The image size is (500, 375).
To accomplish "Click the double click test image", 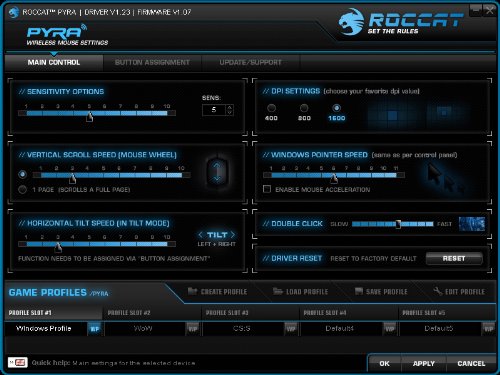I will click(x=472, y=224).
